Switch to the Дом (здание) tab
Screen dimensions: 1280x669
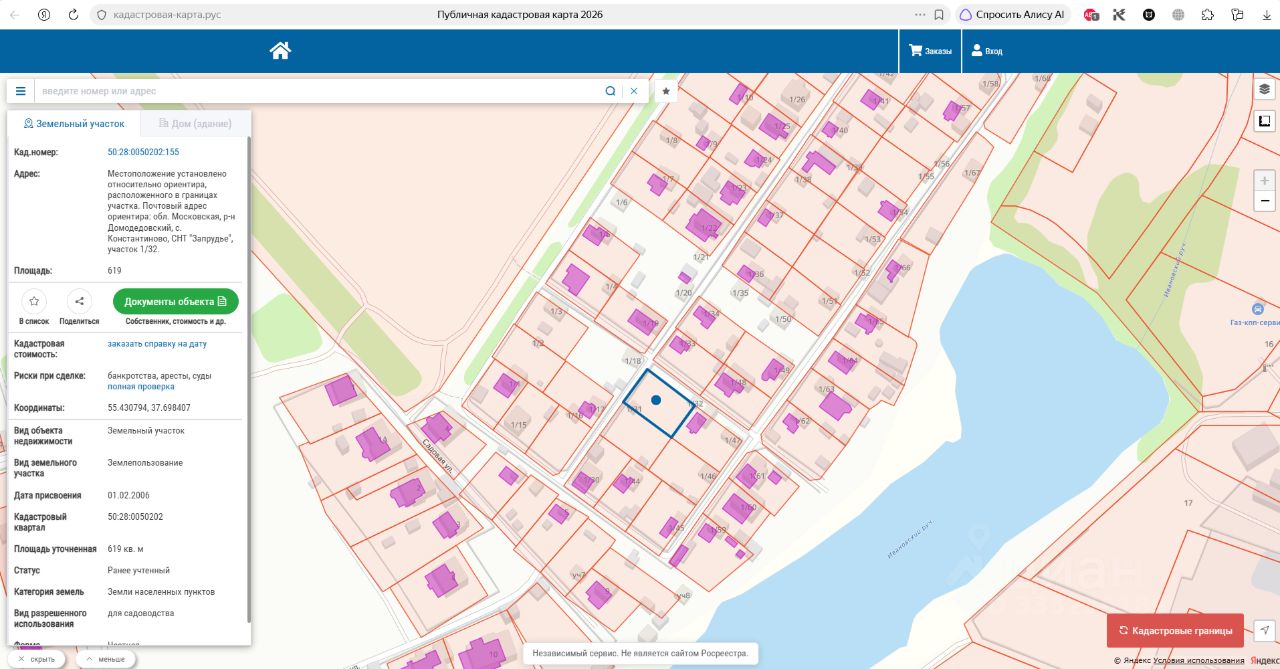195,124
